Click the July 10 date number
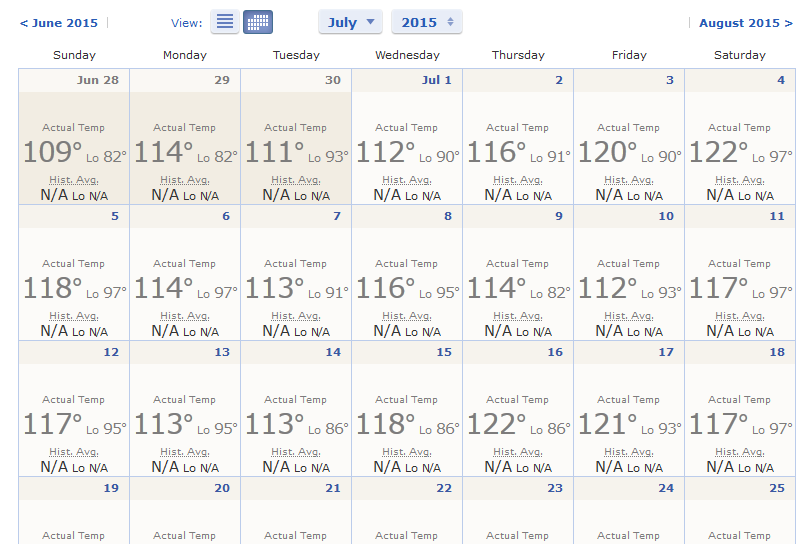 (666, 216)
